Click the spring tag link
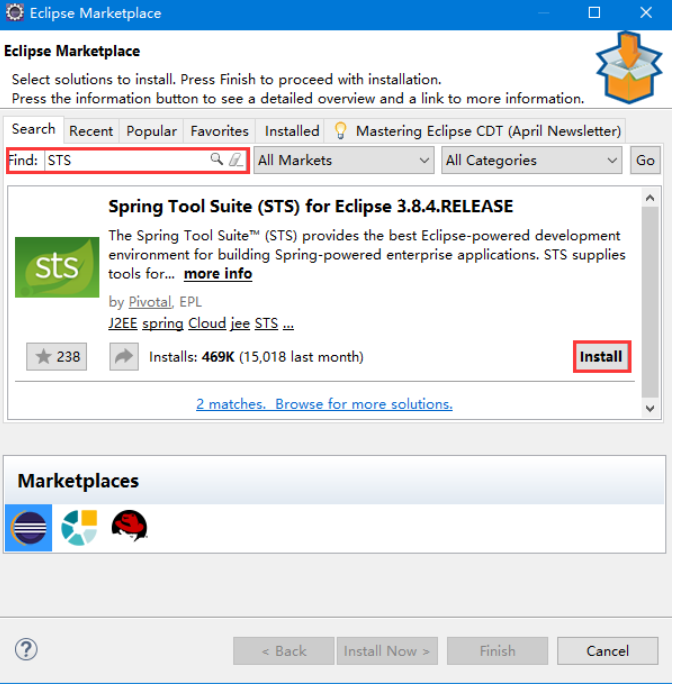This screenshot has height=692, width=676. point(163,325)
